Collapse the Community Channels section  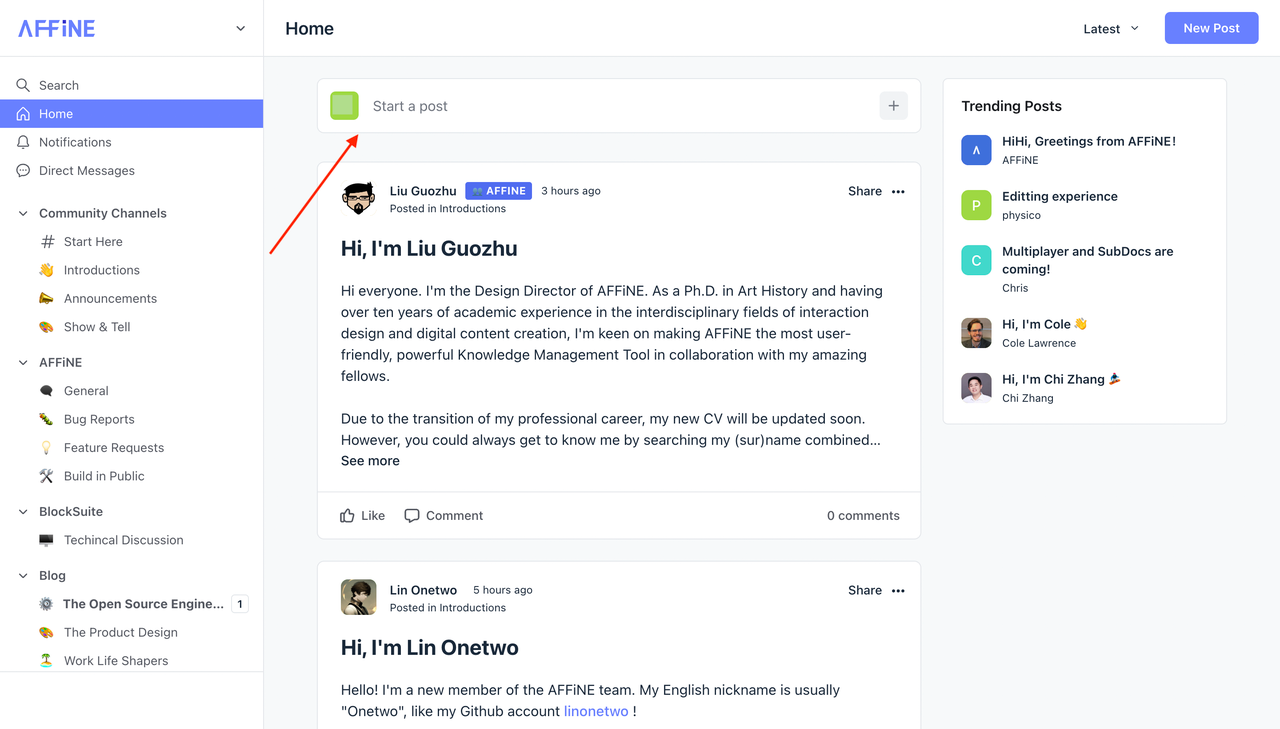coord(23,213)
